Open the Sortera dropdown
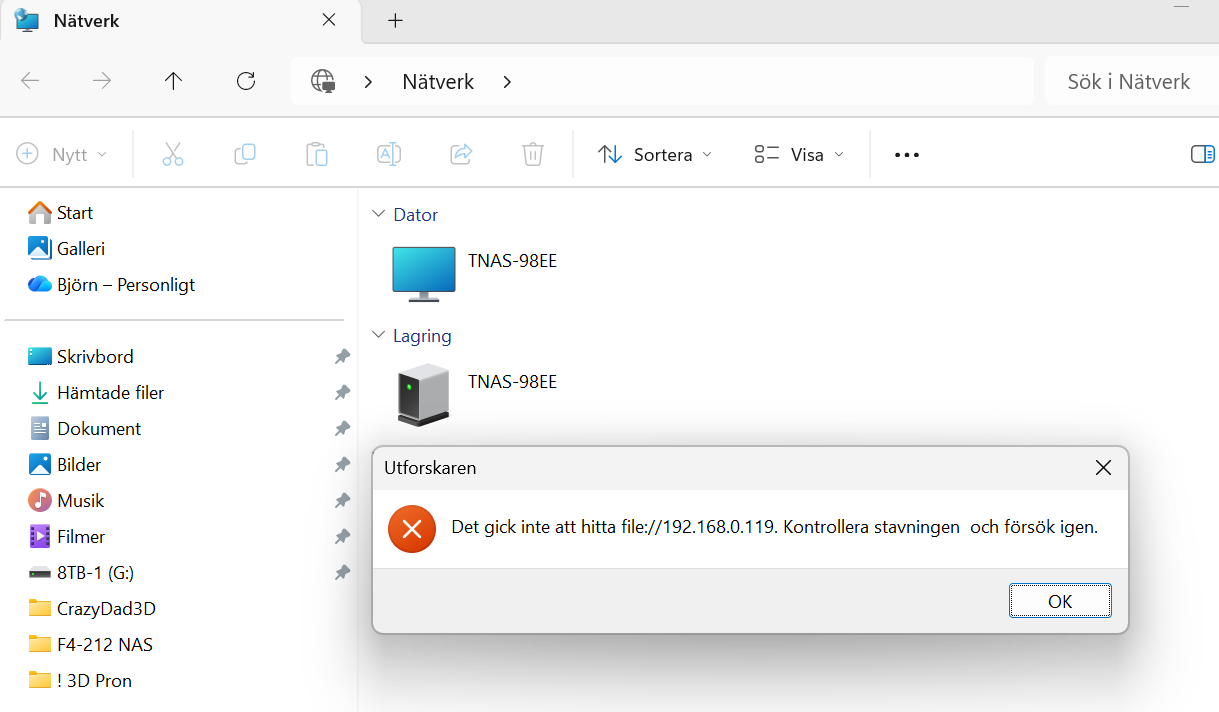Image resolution: width=1219 pixels, height=712 pixels. coord(656,154)
